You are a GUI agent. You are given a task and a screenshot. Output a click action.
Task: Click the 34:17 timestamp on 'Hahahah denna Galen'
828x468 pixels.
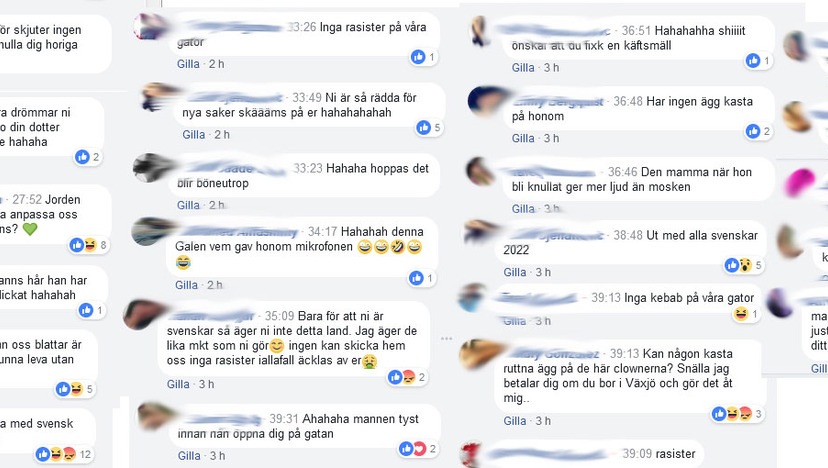point(322,232)
